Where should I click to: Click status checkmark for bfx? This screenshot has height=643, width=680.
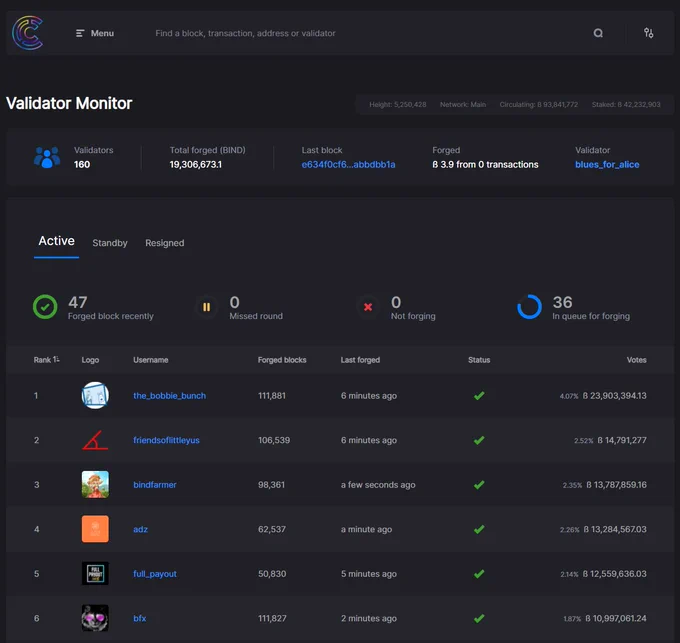(x=479, y=619)
